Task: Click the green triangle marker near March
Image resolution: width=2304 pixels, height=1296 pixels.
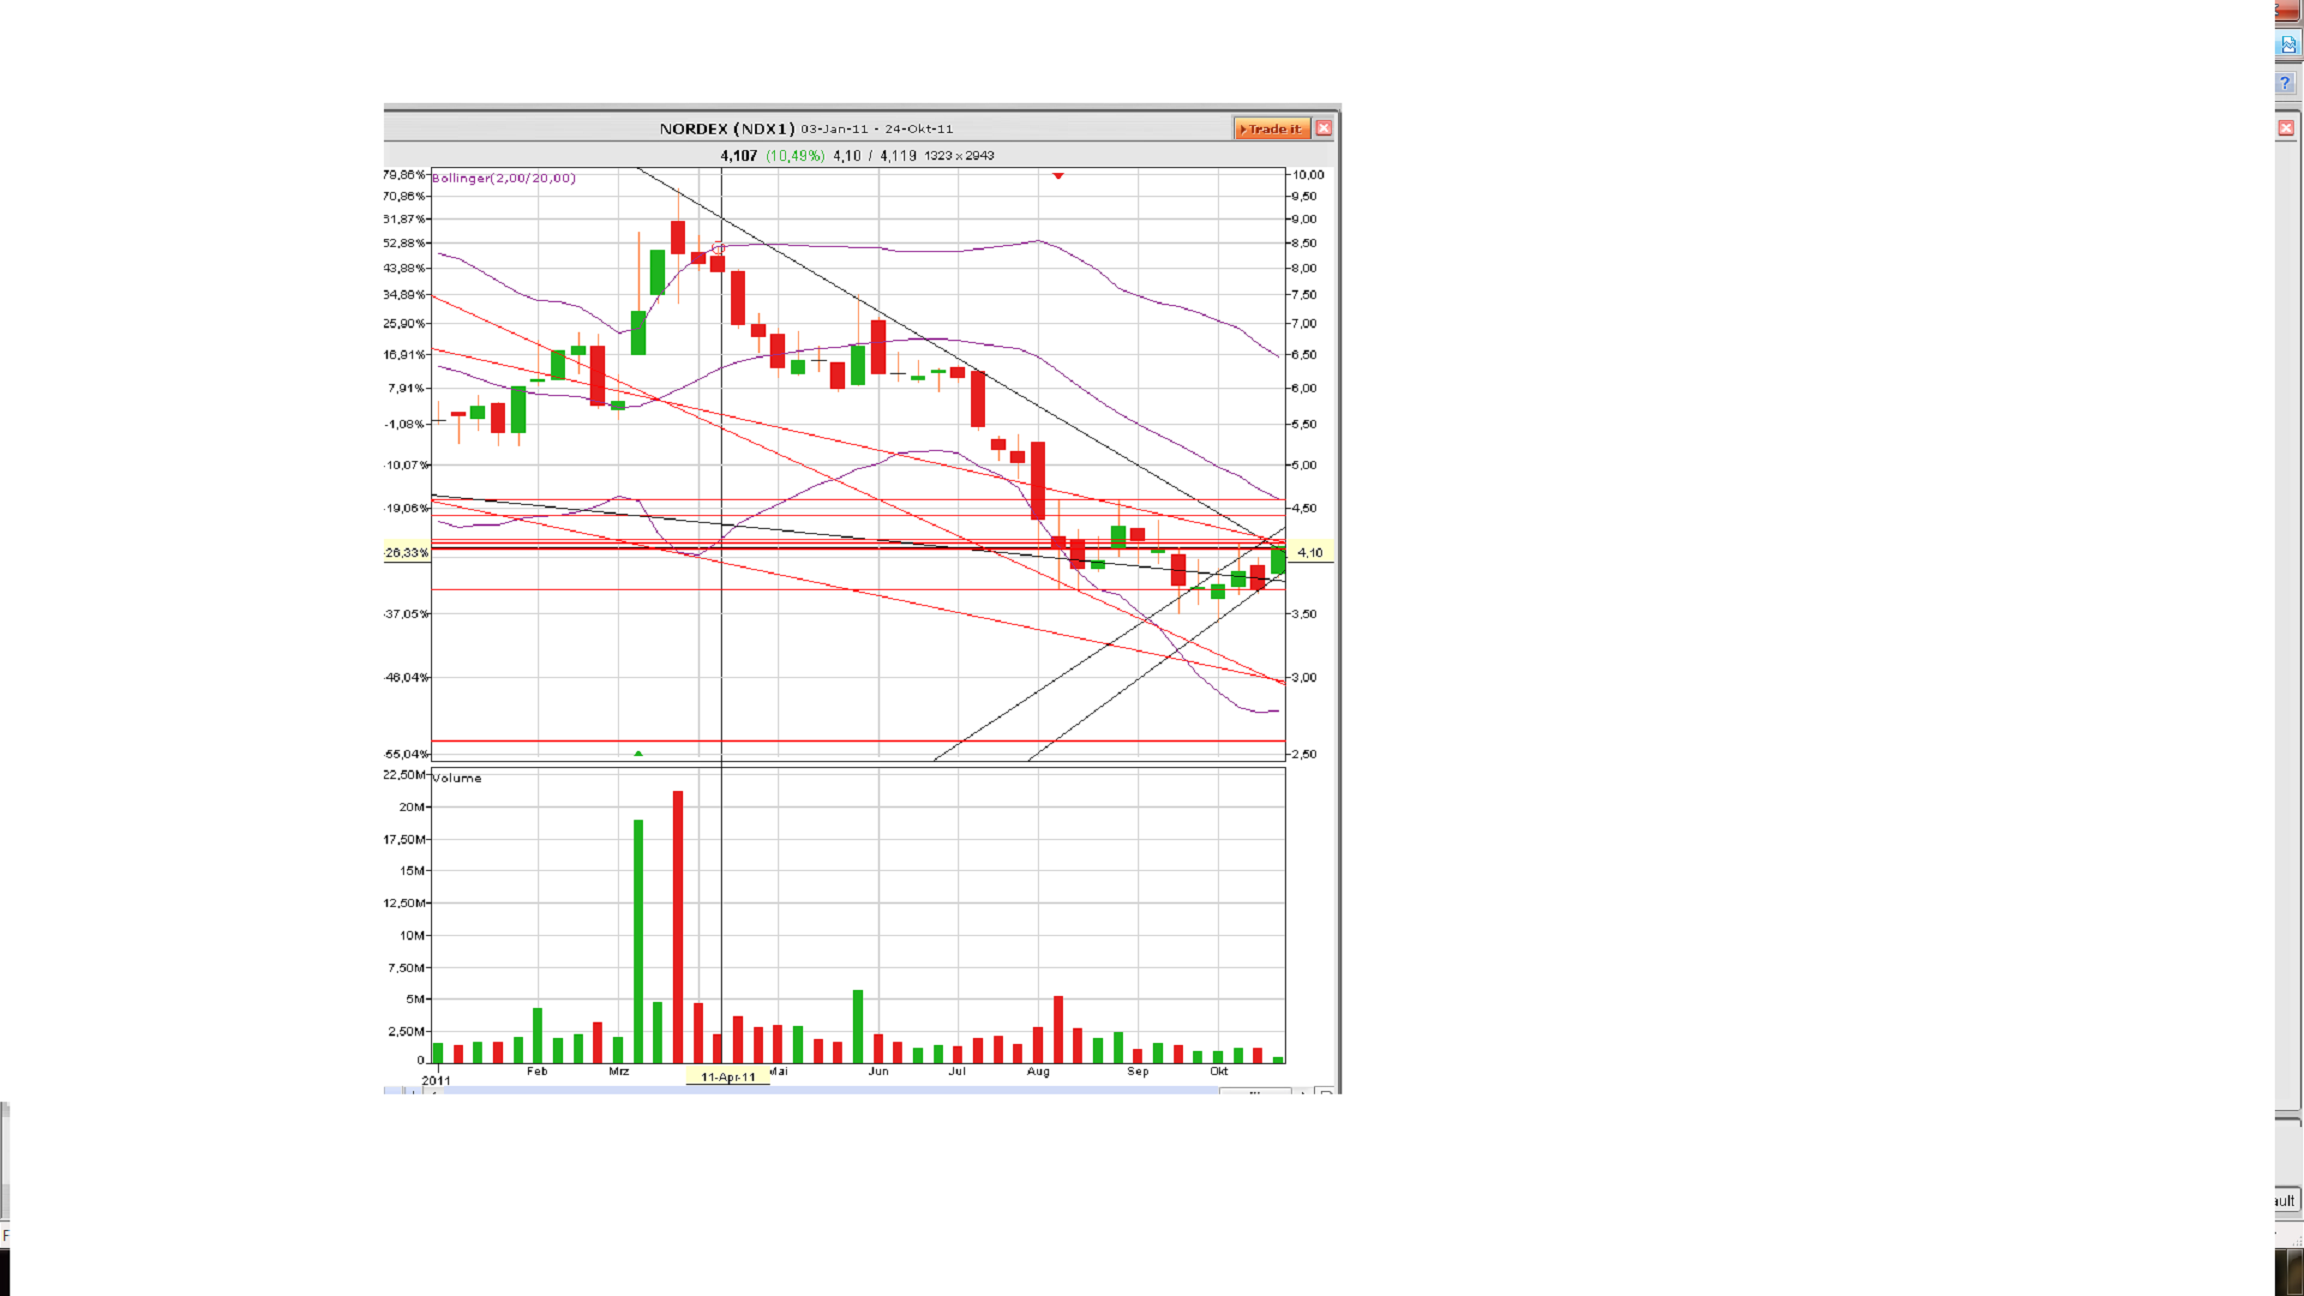Action: tap(638, 753)
